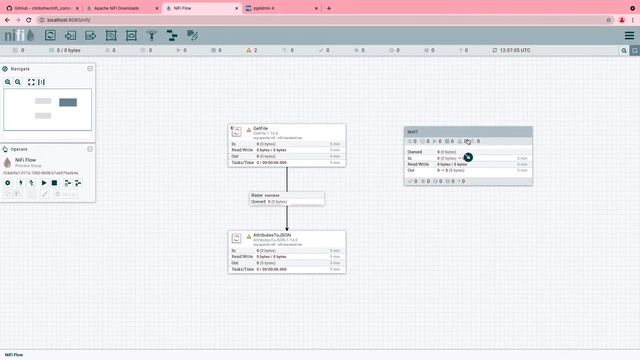Image resolution: width=640 pixels, height=360 pixels.
Task: Click the Remote Process Group toolbar icon
Action: (131, 36)
